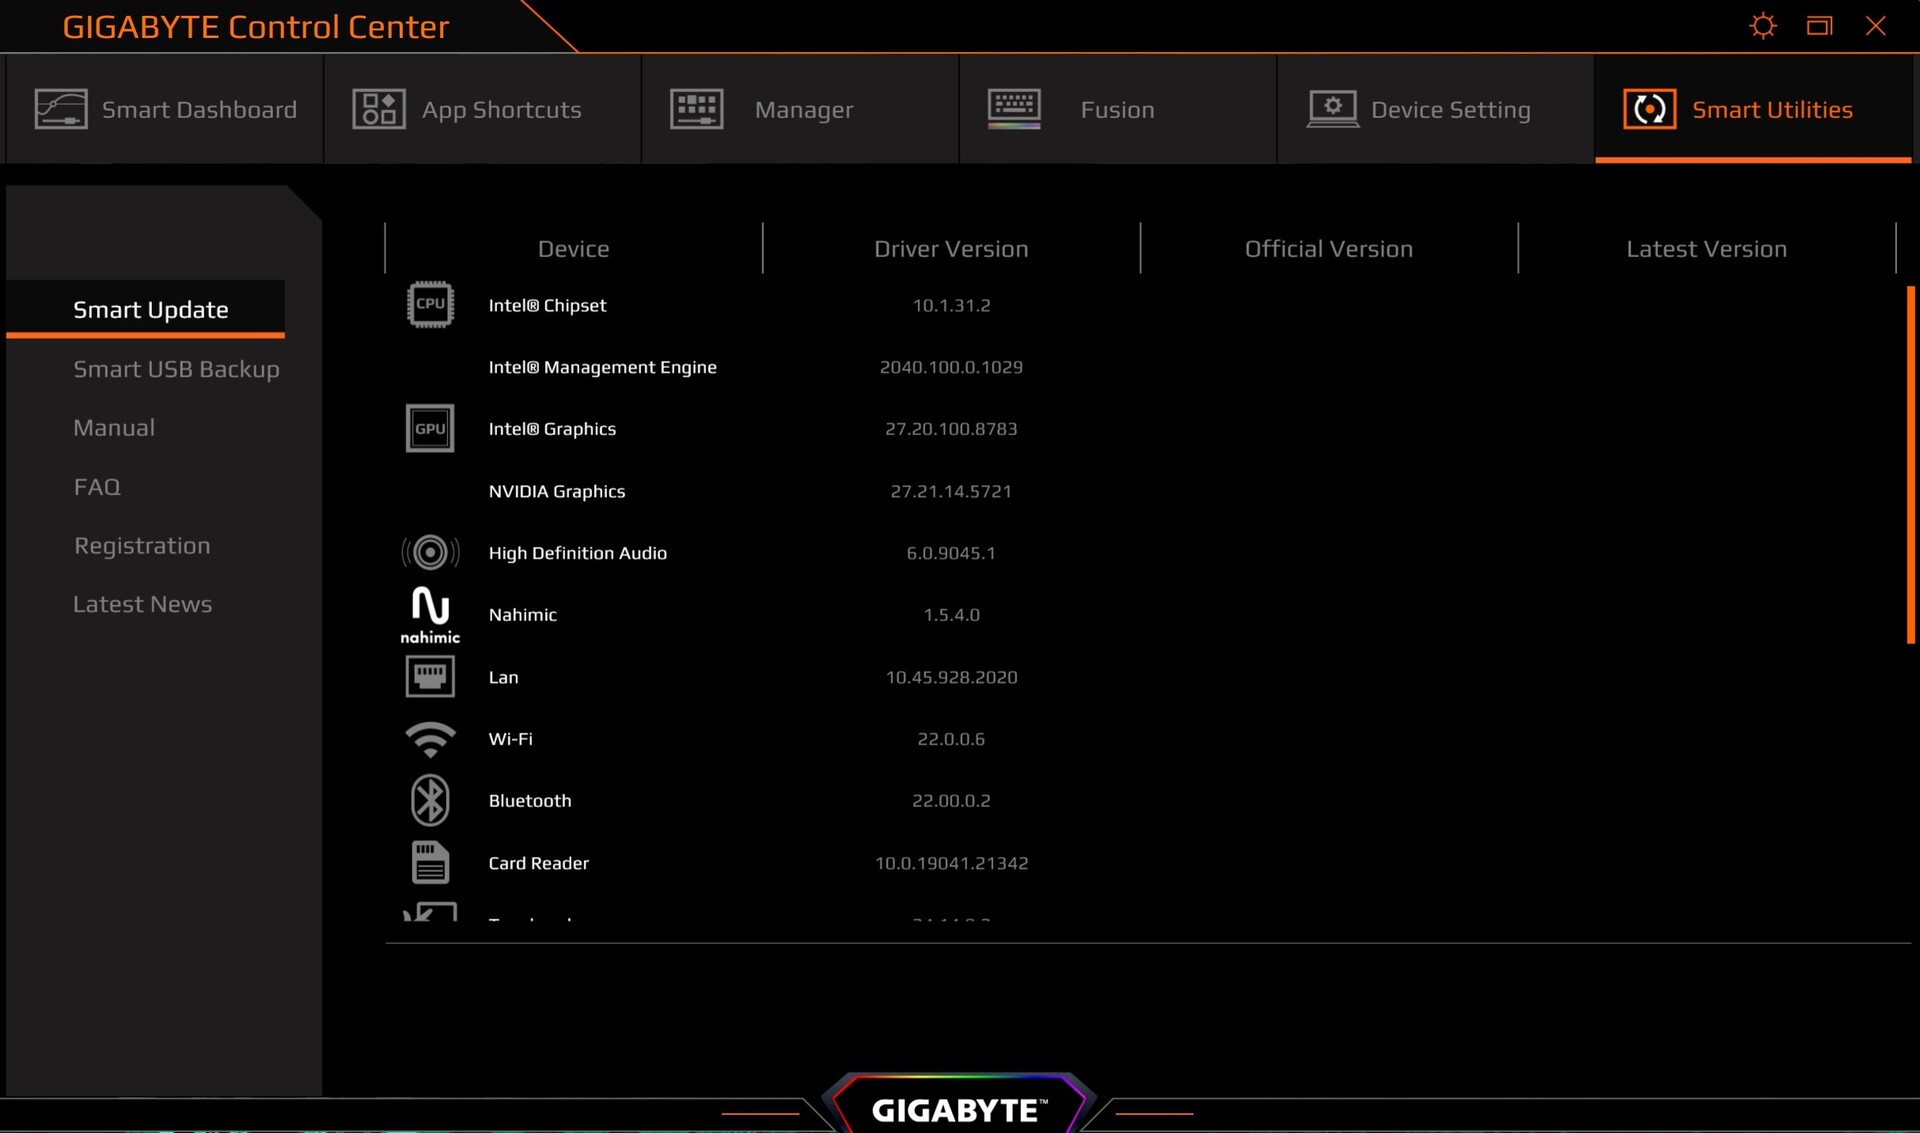Go to the Manager tab

point(800,109)
